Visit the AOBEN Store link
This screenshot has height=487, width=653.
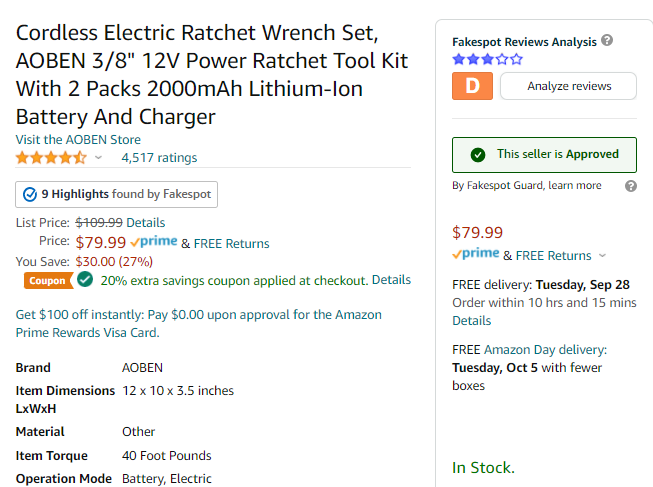[x=78, y=140]
